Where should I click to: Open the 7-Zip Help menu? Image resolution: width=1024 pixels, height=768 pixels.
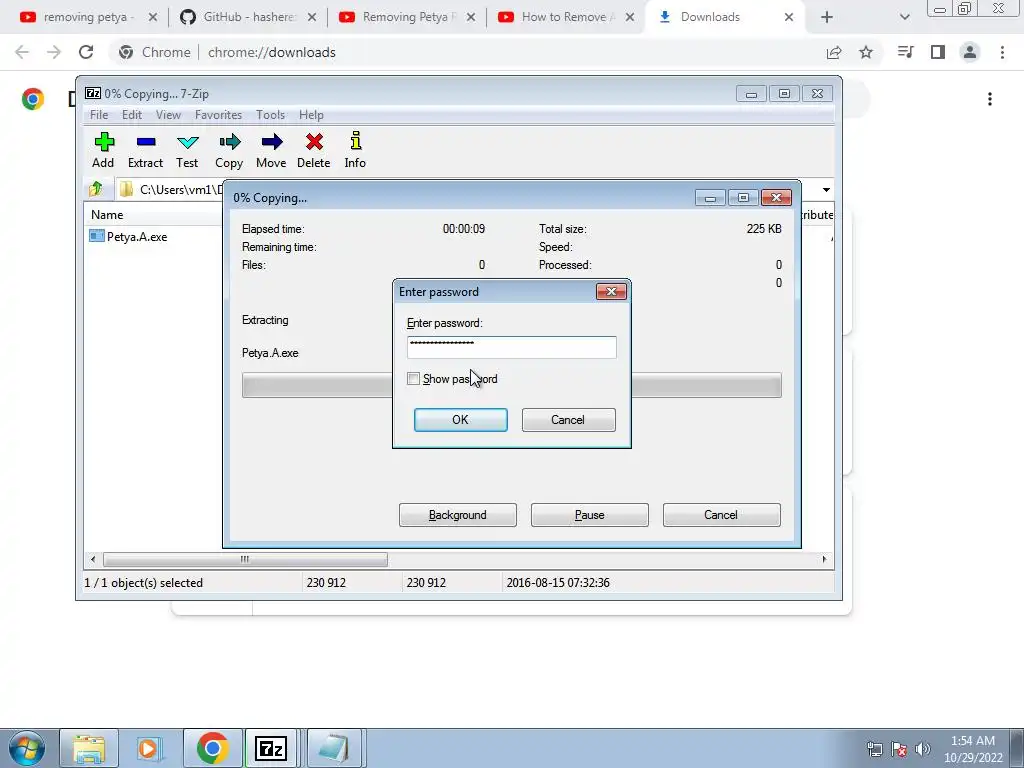pyautogui.click(x=311, y=115)
